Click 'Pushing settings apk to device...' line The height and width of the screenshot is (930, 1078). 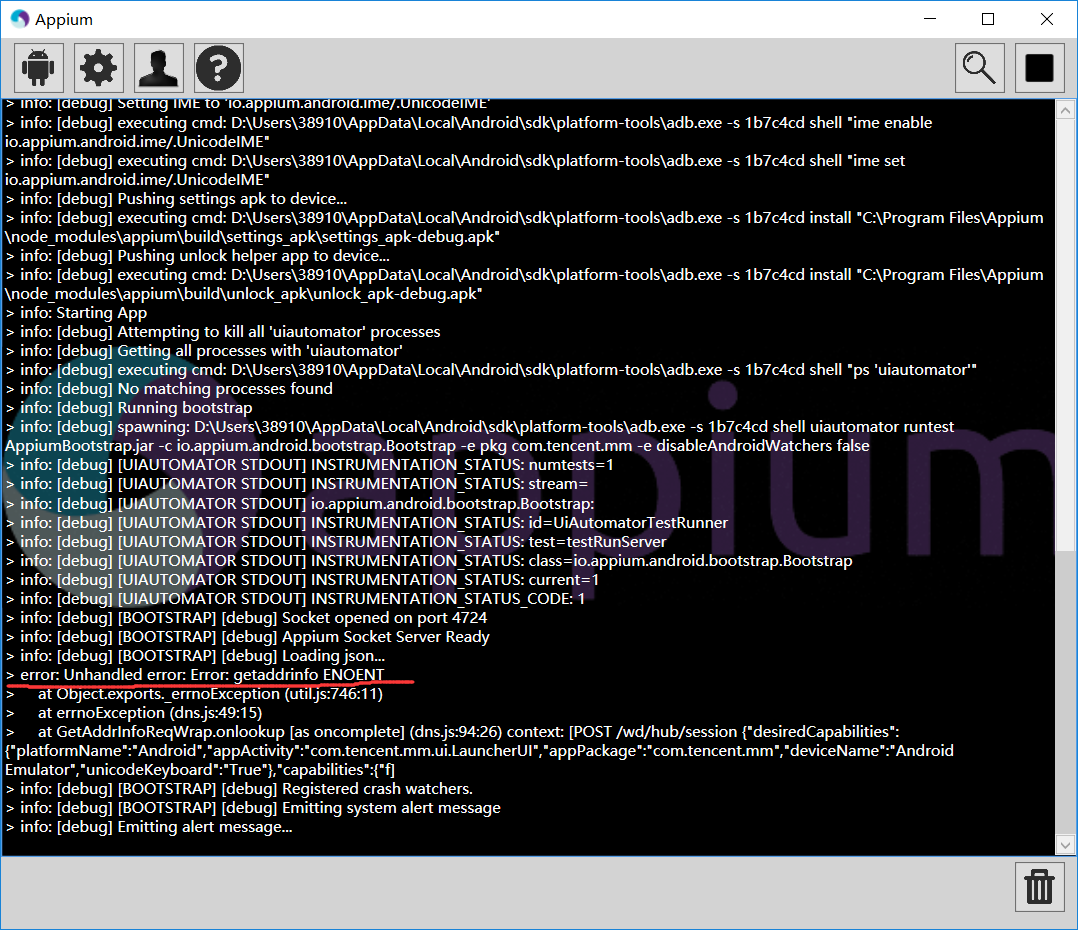pyautogui.click(x=176, y=199)
